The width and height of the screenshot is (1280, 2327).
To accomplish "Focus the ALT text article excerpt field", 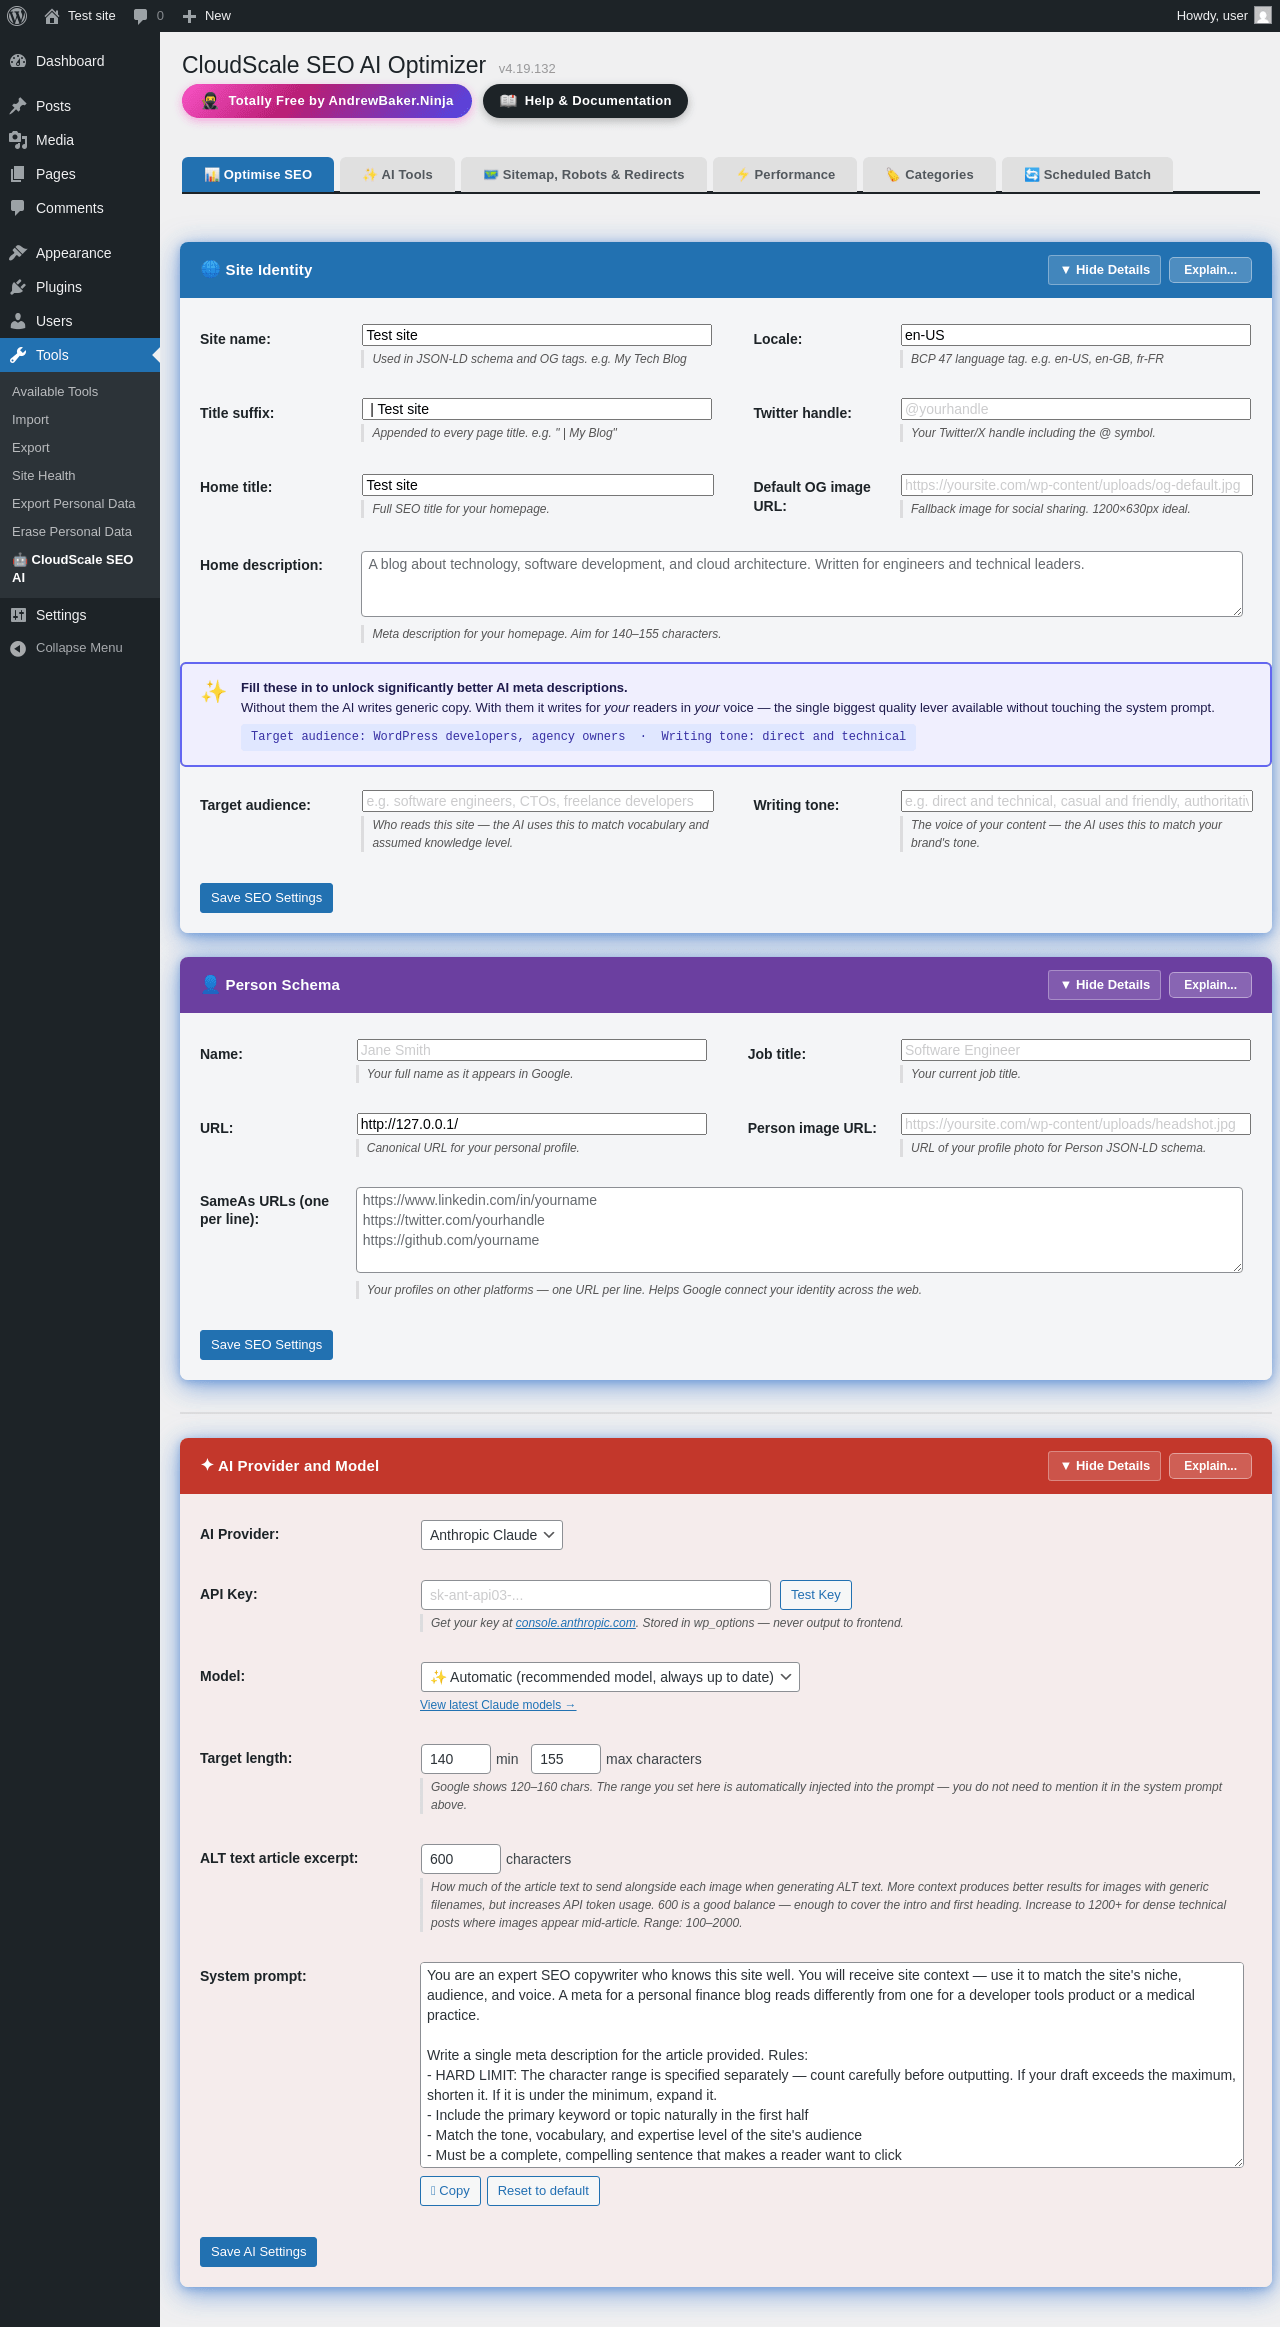I will pos(461,1859).
